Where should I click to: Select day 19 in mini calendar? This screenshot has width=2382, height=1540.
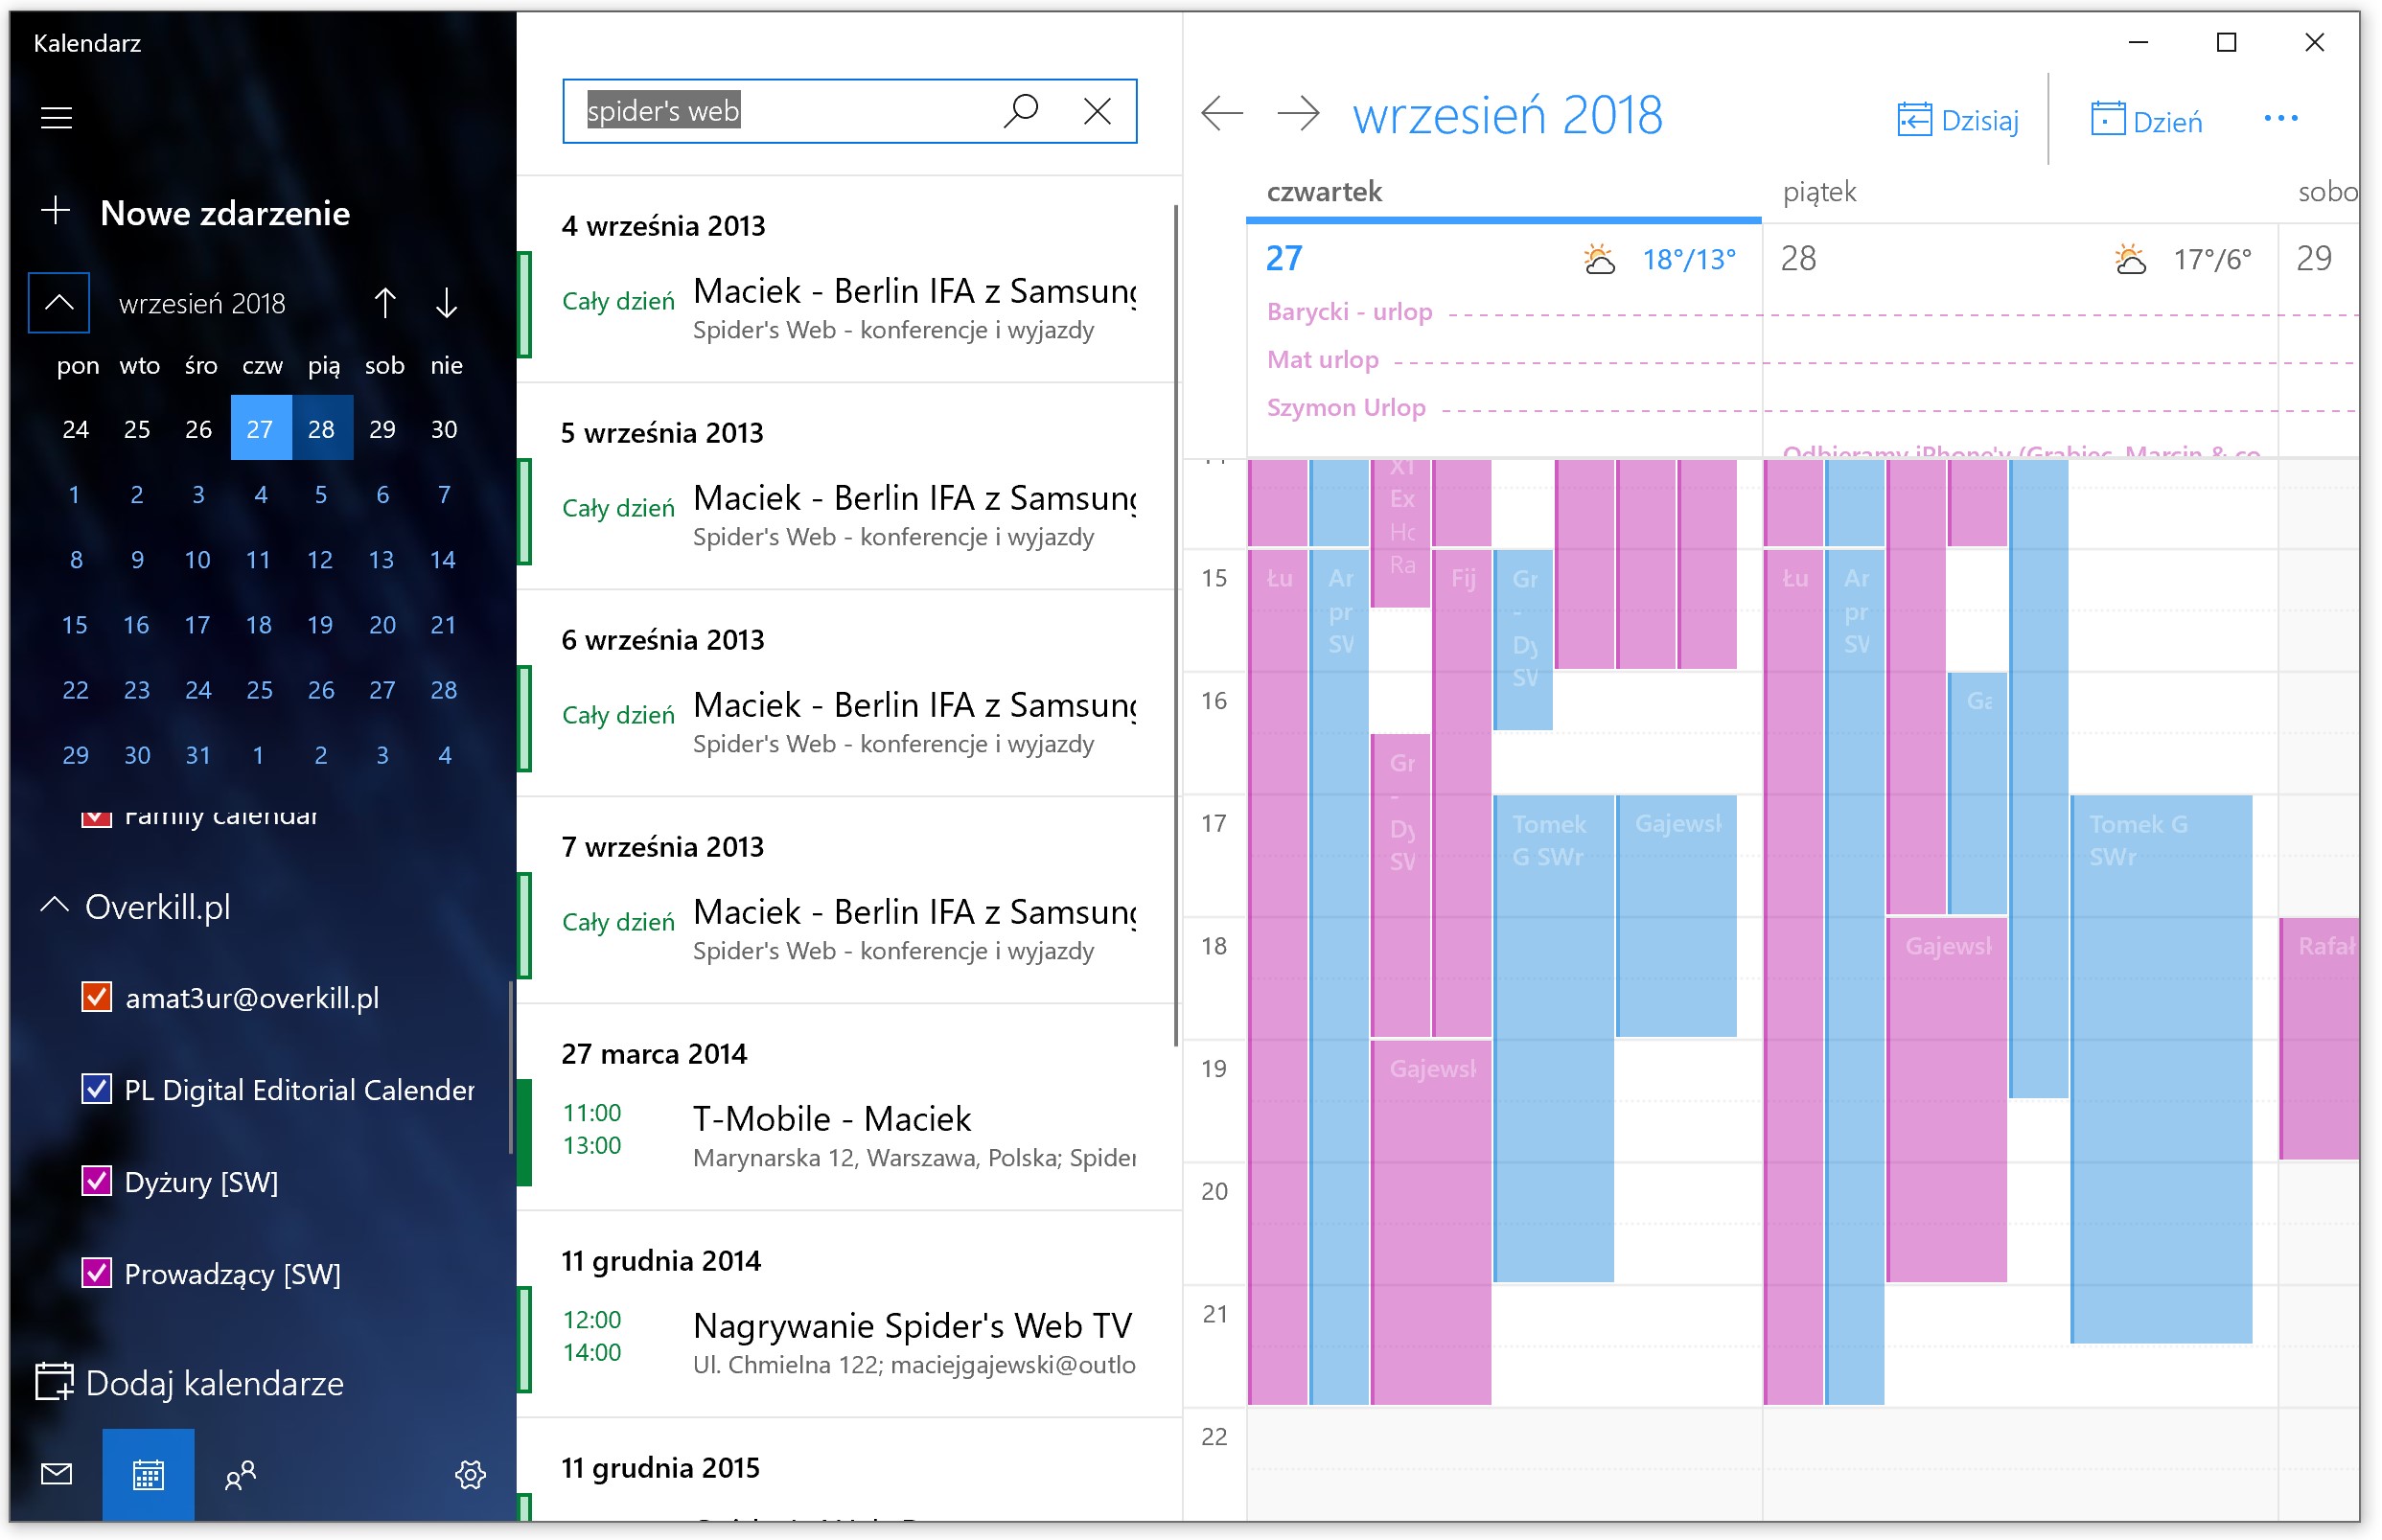click(320, 624)
